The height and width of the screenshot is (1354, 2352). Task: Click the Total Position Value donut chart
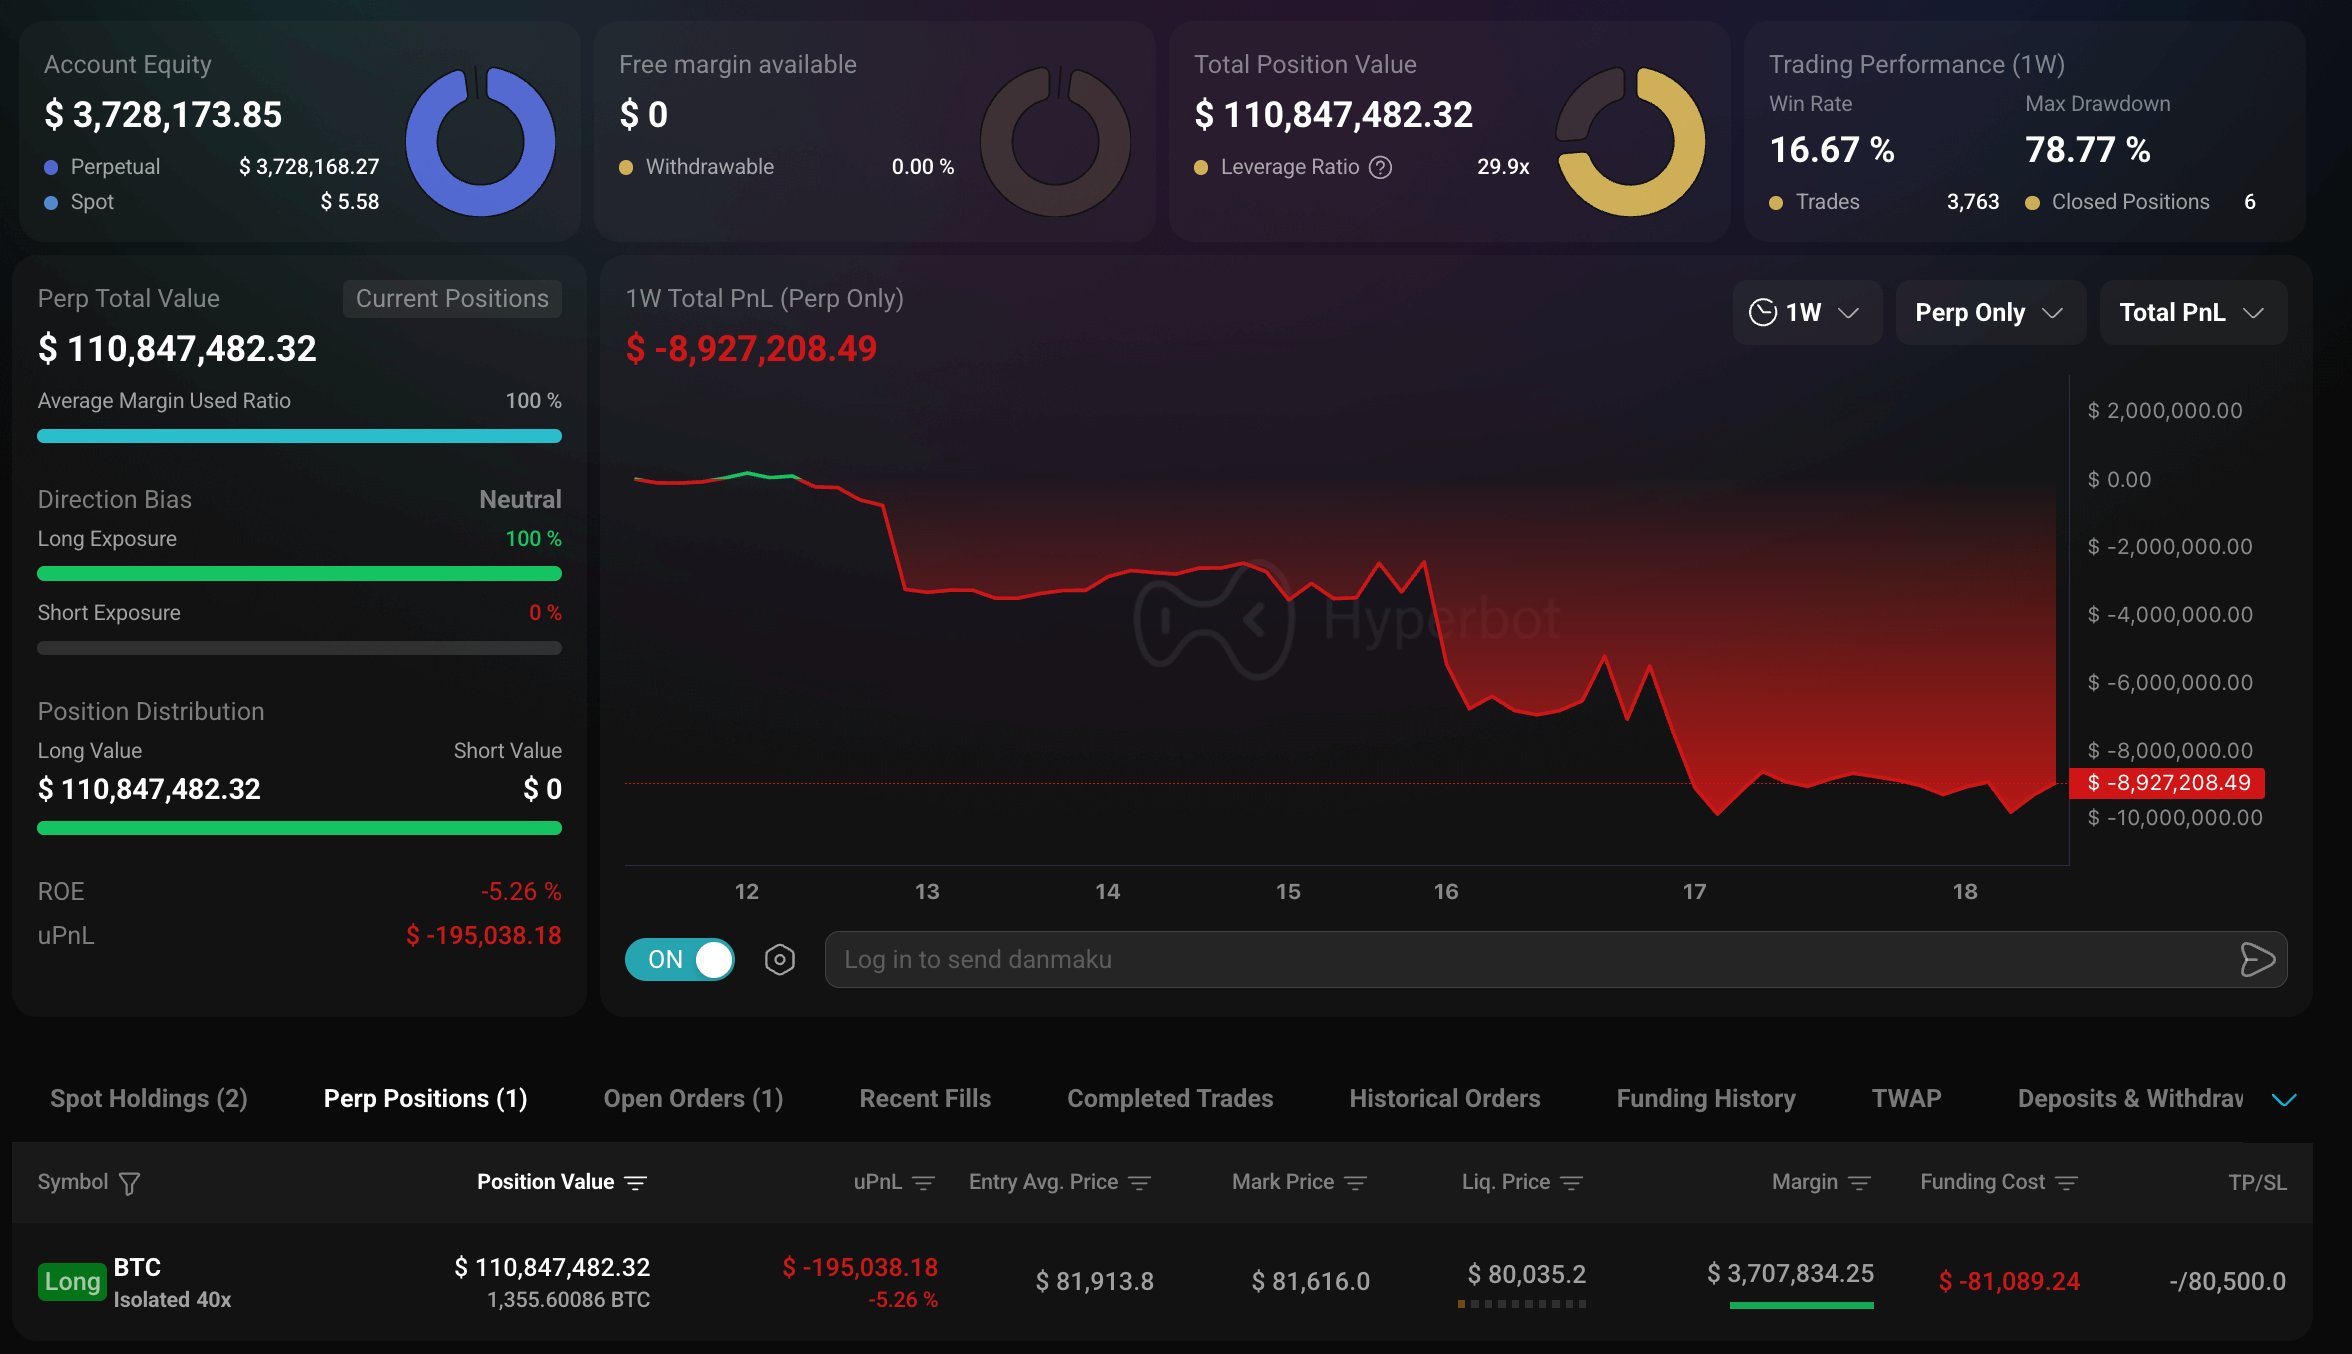click(1630, 141)
